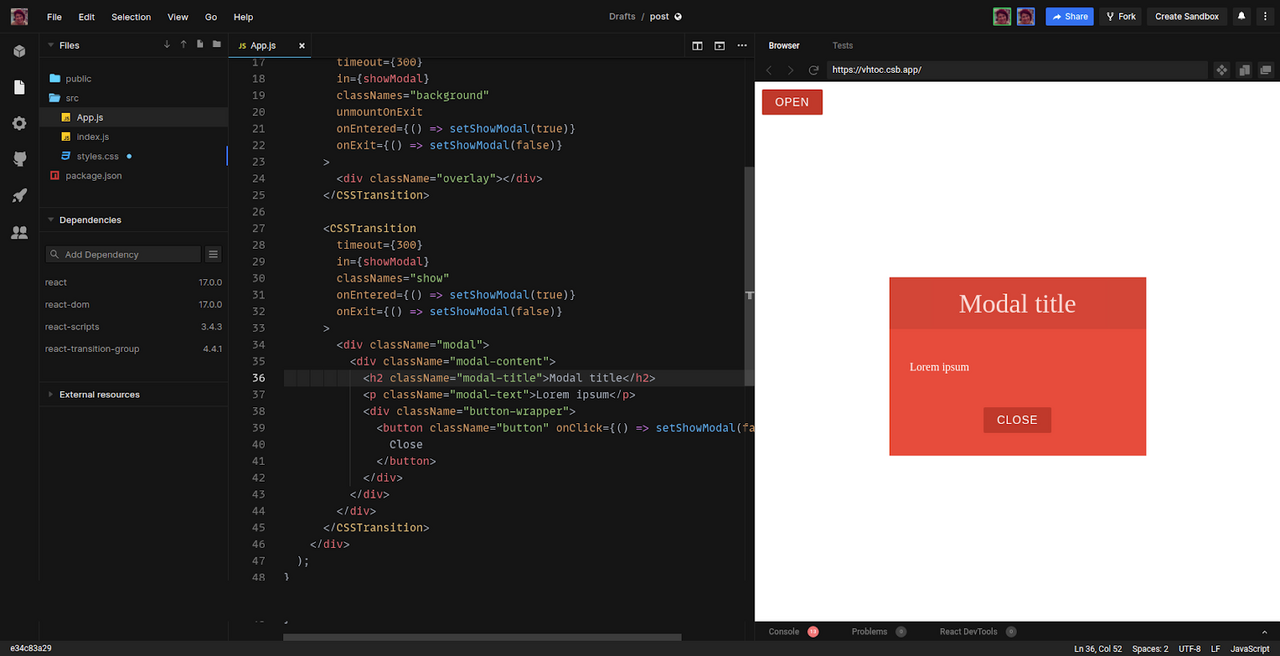
Task: Open the GitHub panel icon
Action: click(19, 158)
